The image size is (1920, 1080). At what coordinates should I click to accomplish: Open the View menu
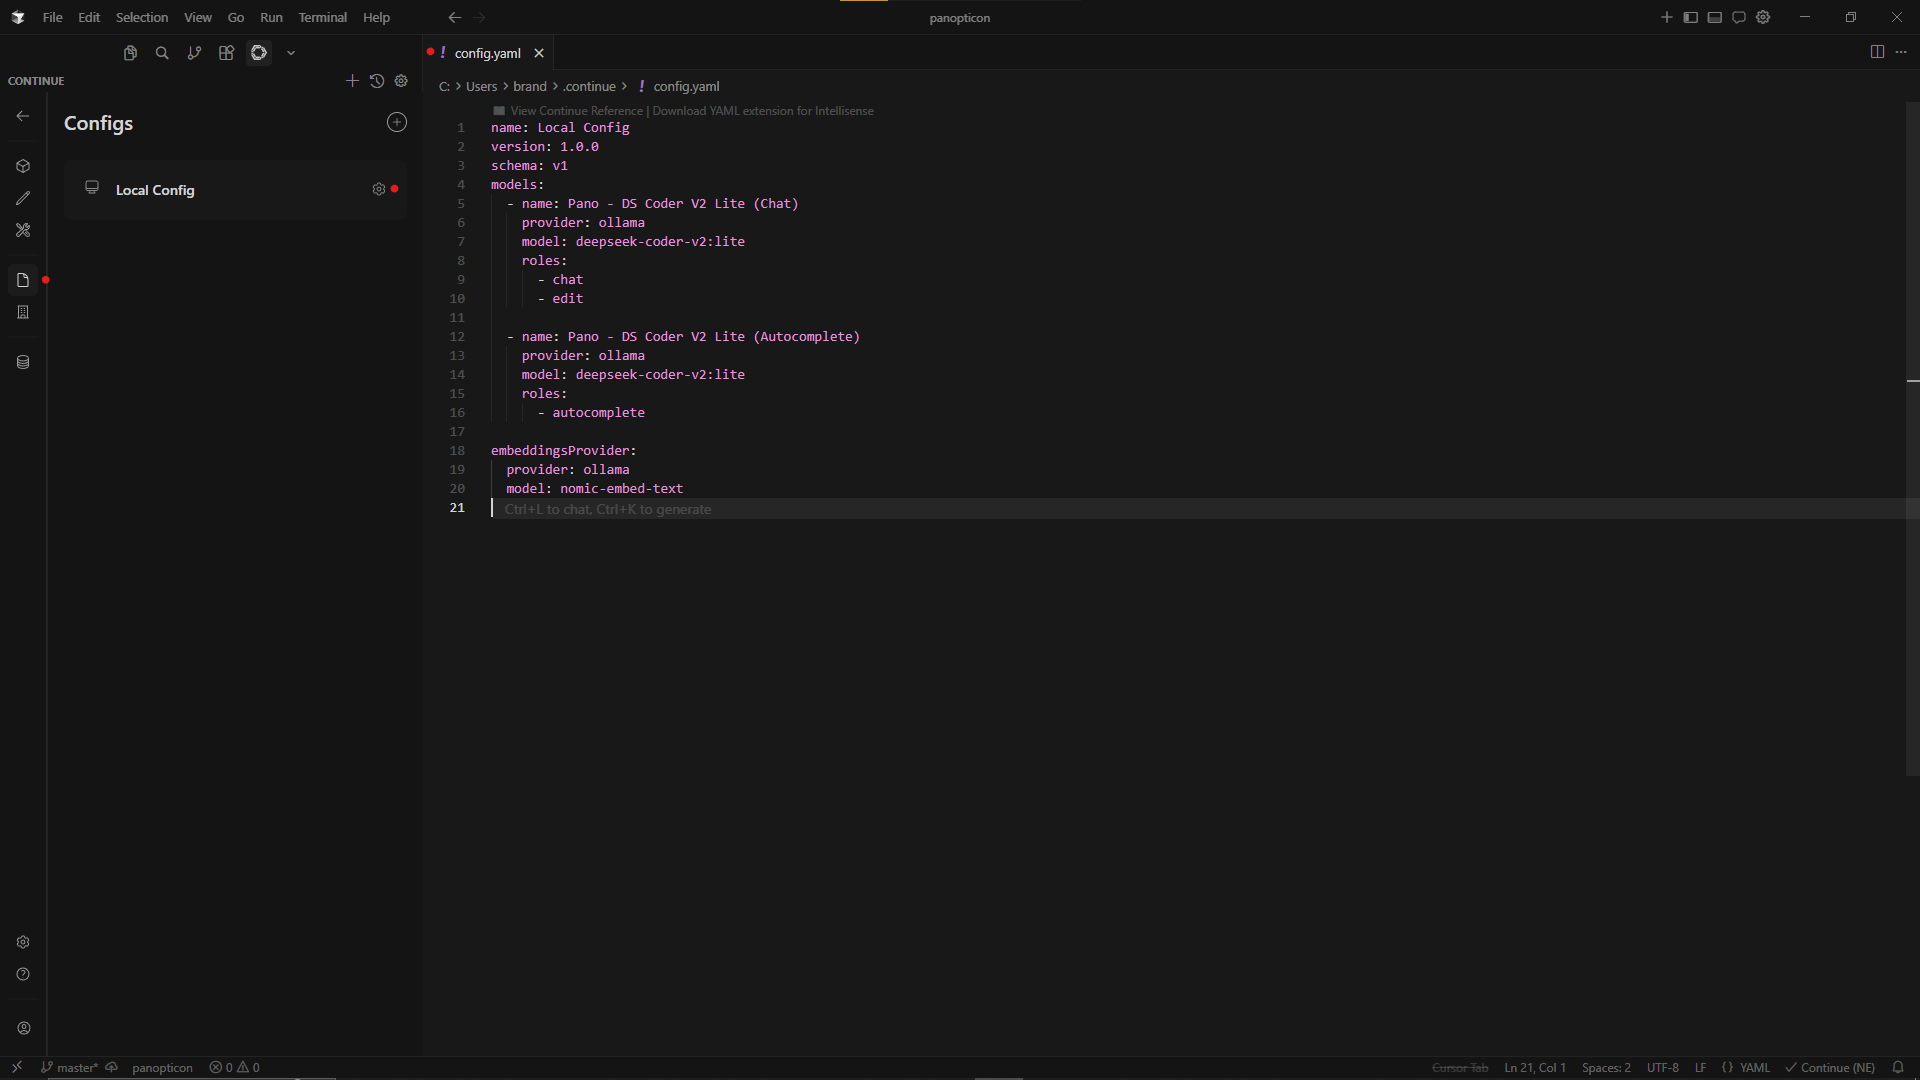pyautogui.click(x=198, y=17)
